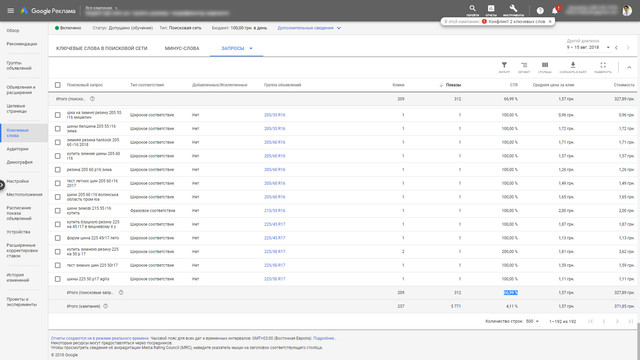Click the green enabled status dot

coord(57,28)
